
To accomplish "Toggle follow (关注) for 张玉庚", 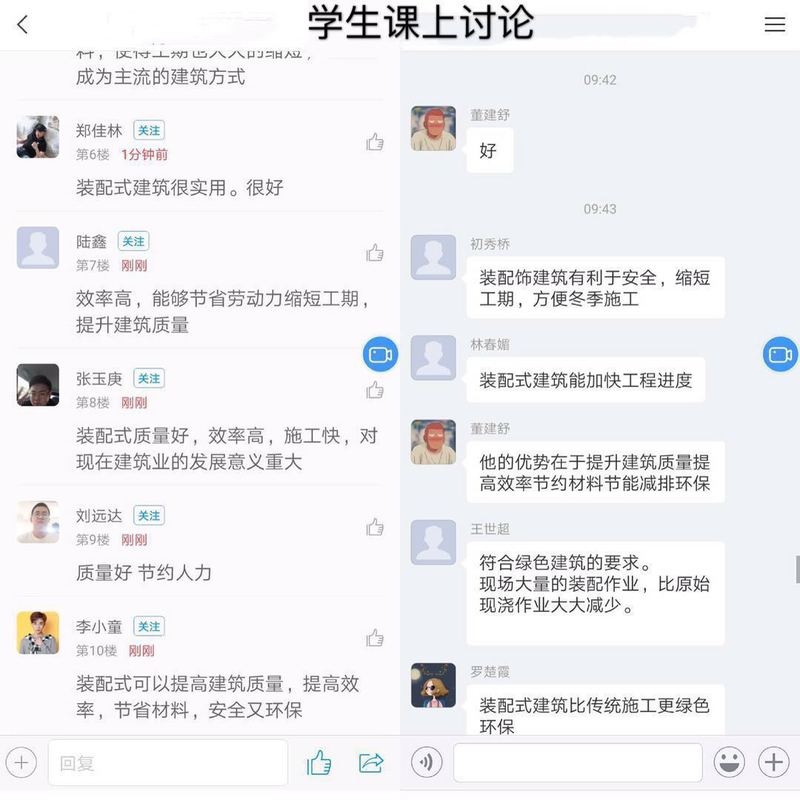I will tap(149, 379).
